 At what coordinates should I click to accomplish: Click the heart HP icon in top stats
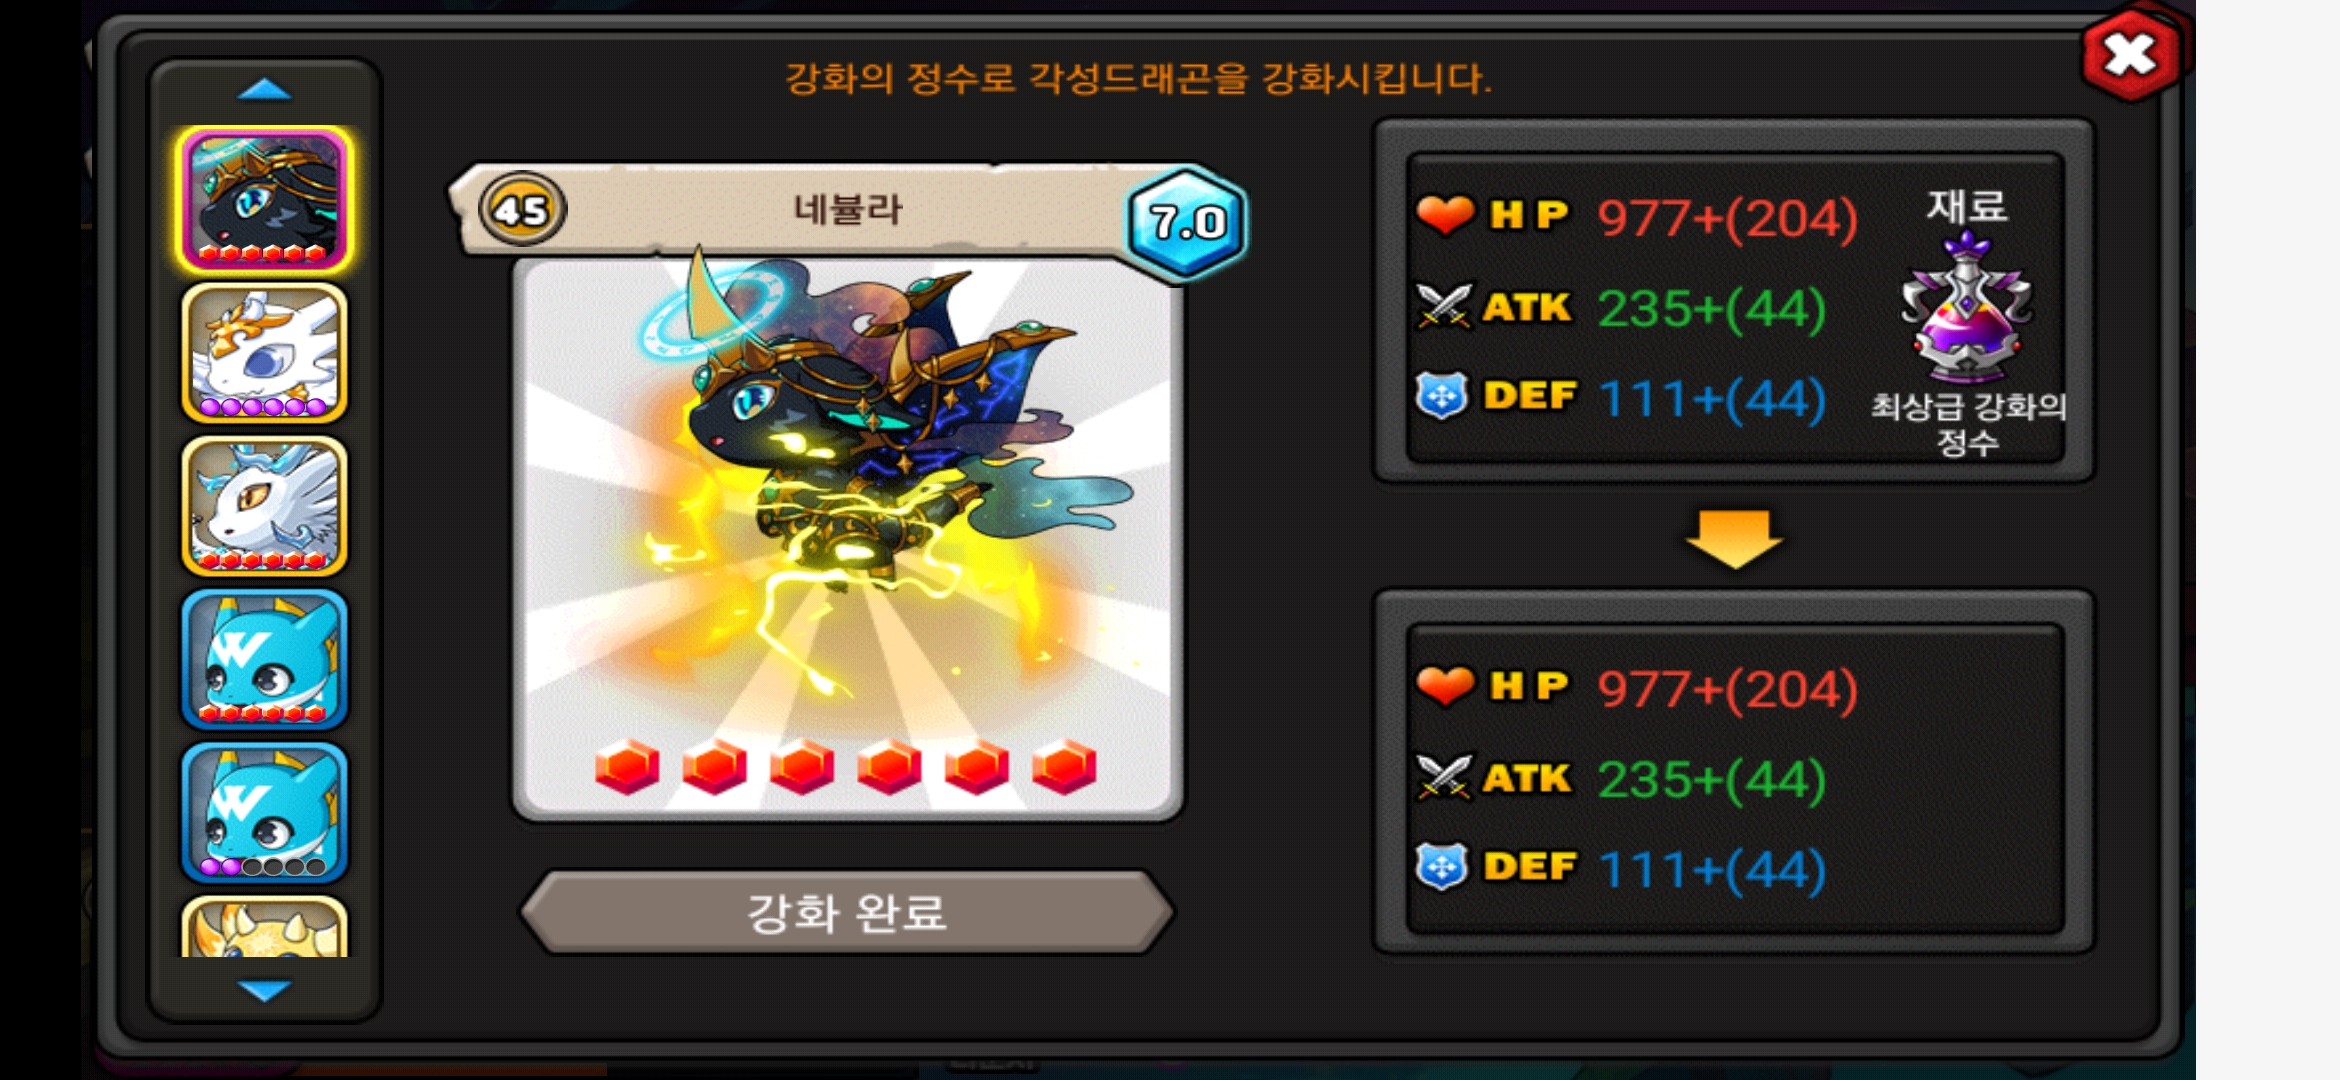(1445, 214)
